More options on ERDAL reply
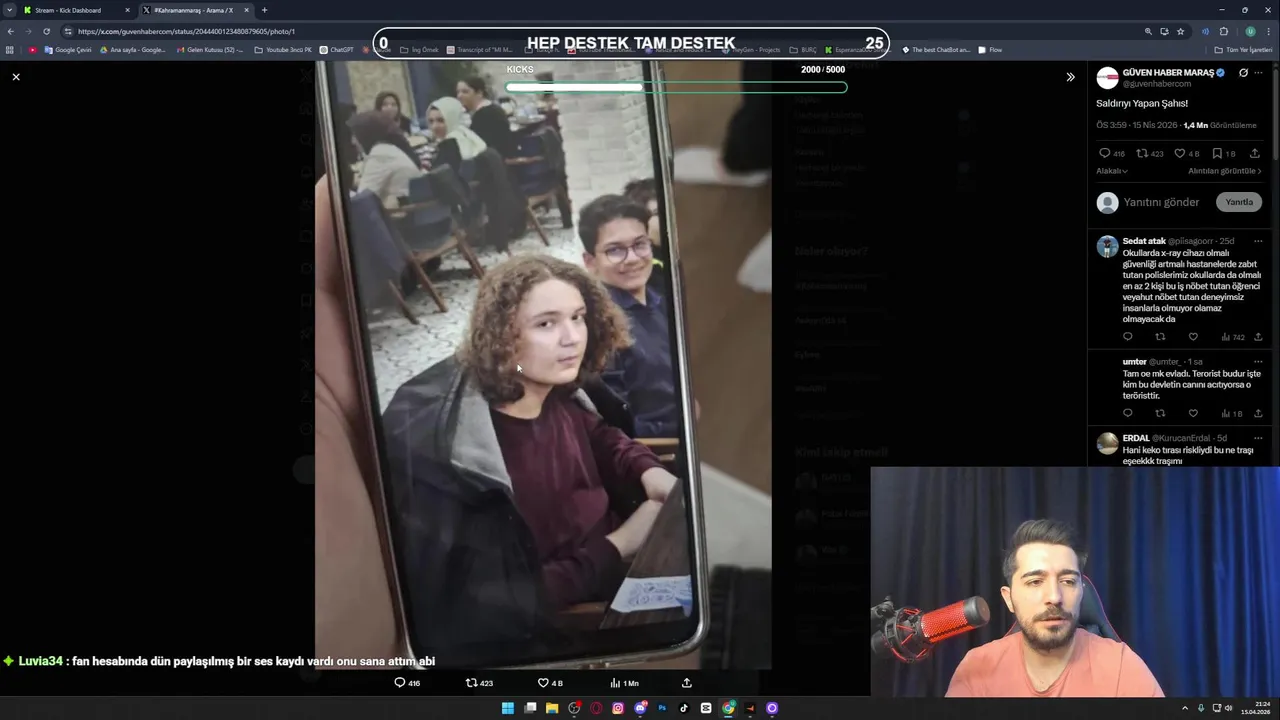The height and width of the screenshot is (720, 1280). (1258, 438)
